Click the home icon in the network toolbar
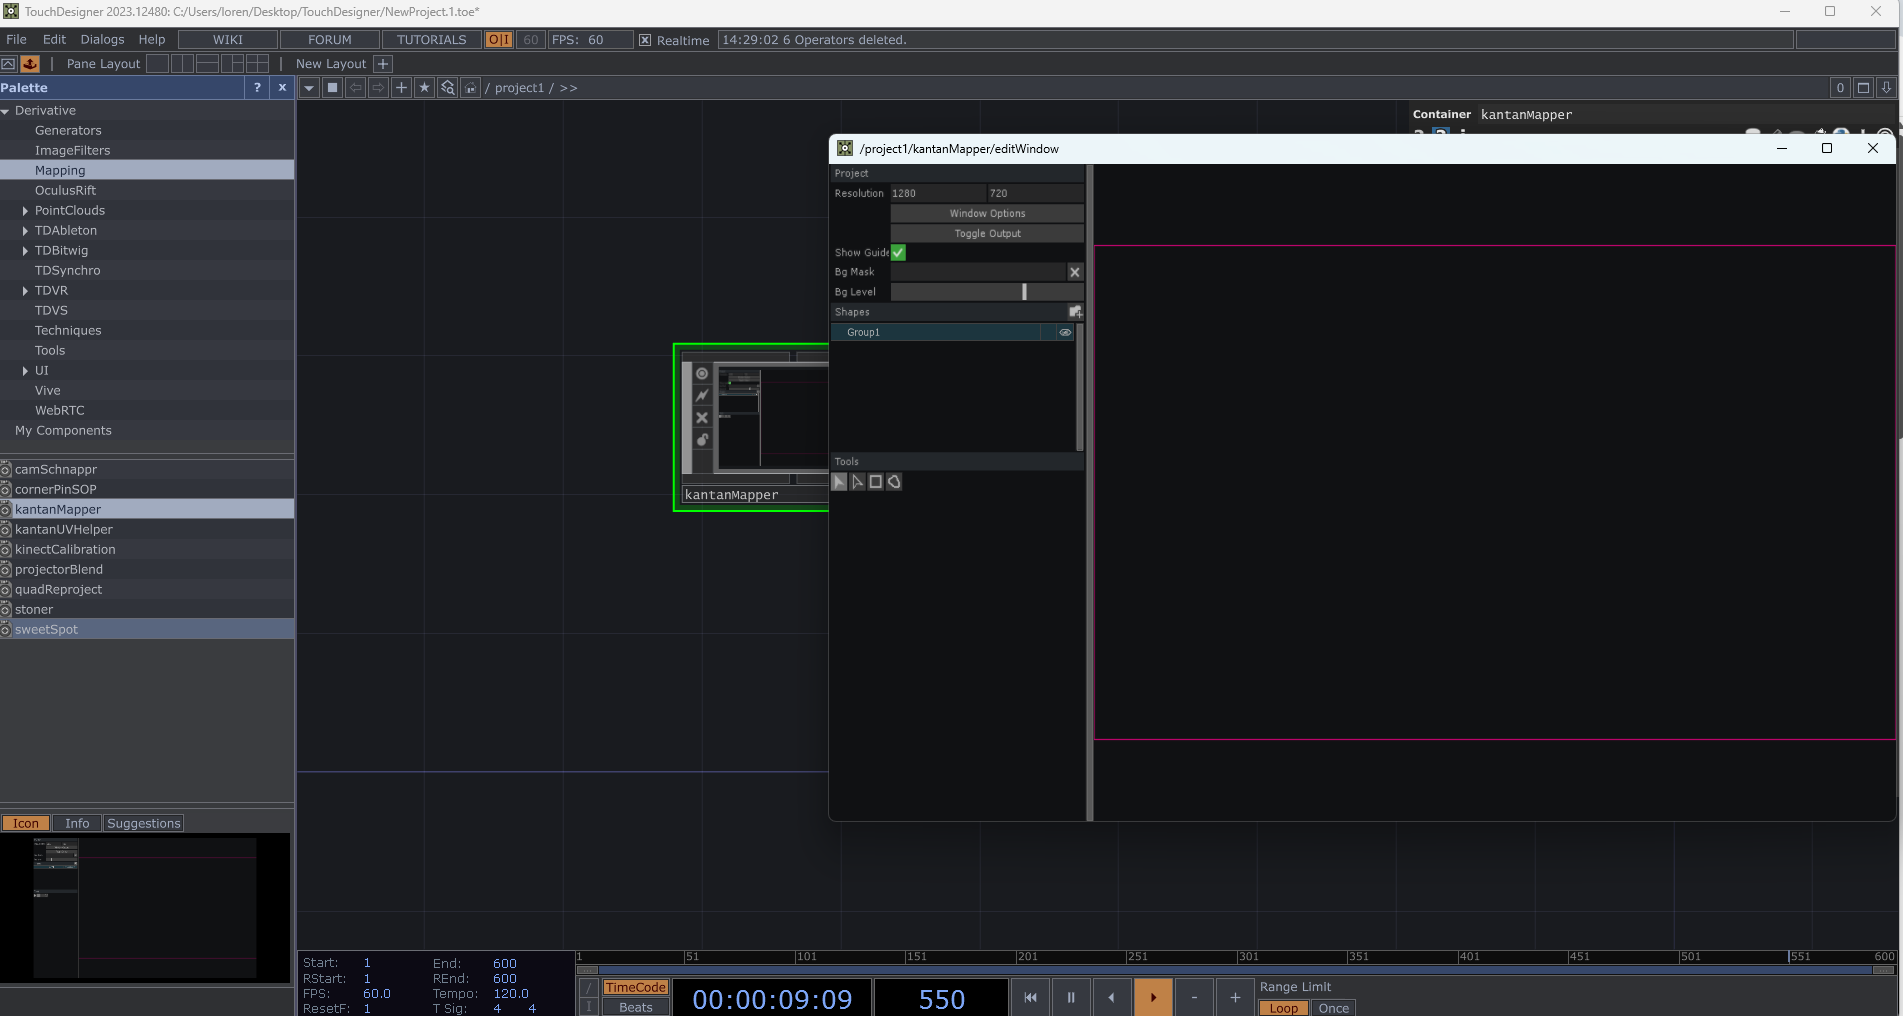Image resolution: width=1903 pixels, height=1016 pixels. [470, 88]
